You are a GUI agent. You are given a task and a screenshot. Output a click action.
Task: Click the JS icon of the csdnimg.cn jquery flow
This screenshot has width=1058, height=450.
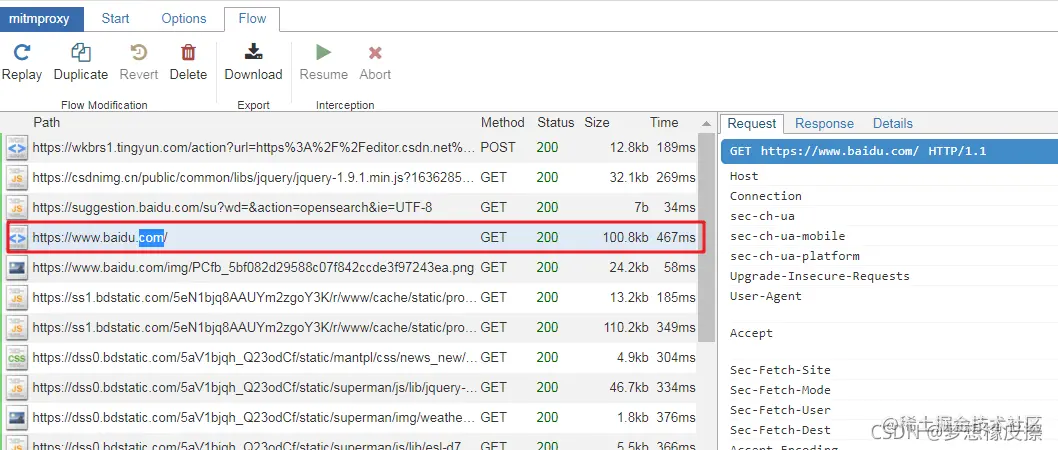17,177
